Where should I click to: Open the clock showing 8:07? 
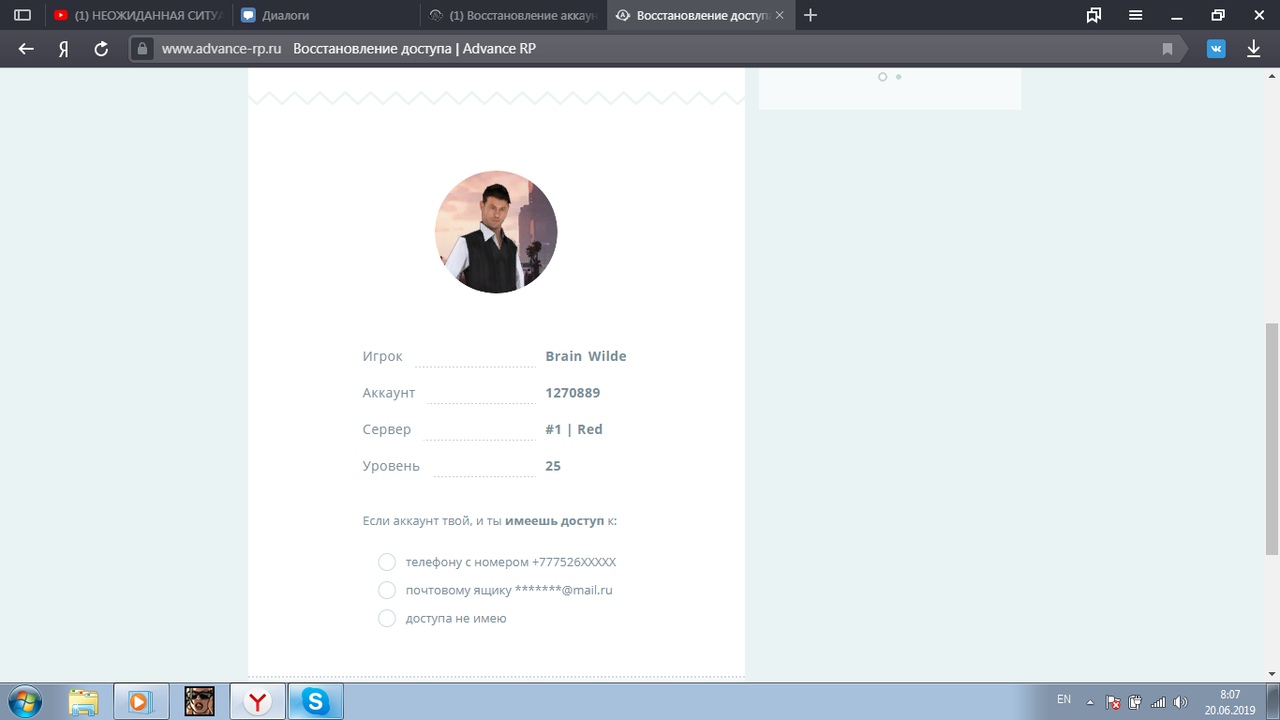[1230, 702]
